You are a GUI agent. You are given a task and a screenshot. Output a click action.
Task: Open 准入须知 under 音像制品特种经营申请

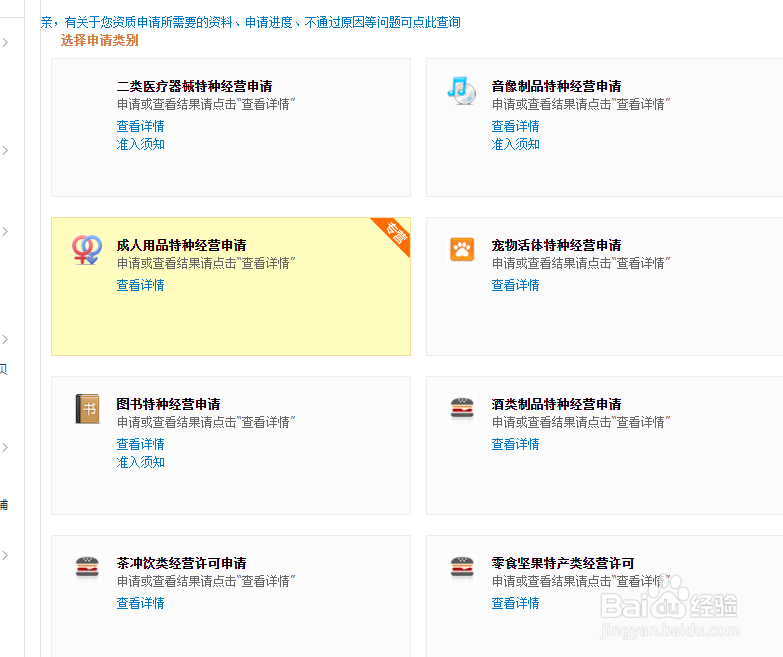click(x=515, y=144)
